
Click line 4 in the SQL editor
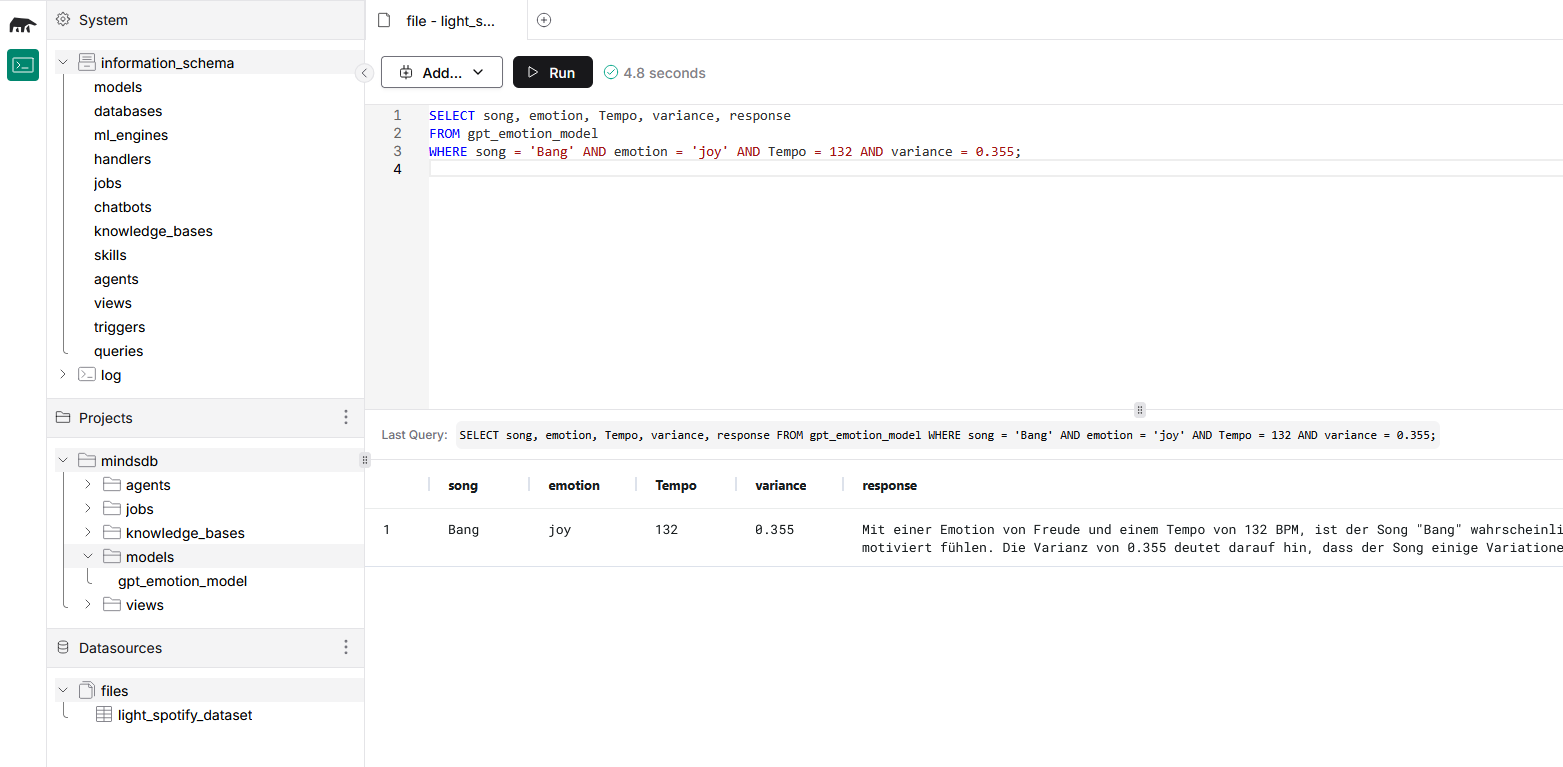point(700,169)
